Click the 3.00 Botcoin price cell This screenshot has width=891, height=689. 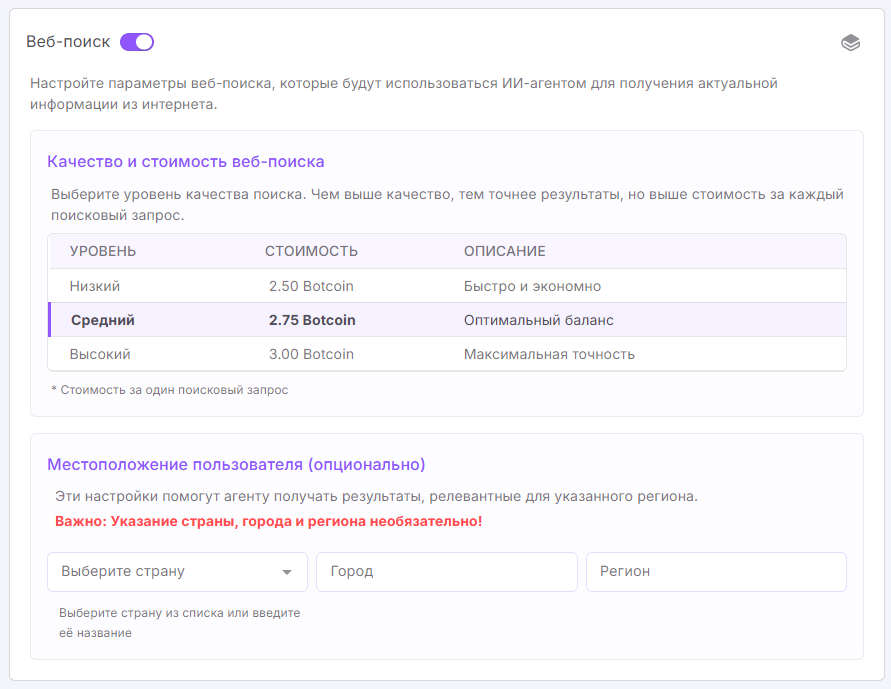[311, 354]
